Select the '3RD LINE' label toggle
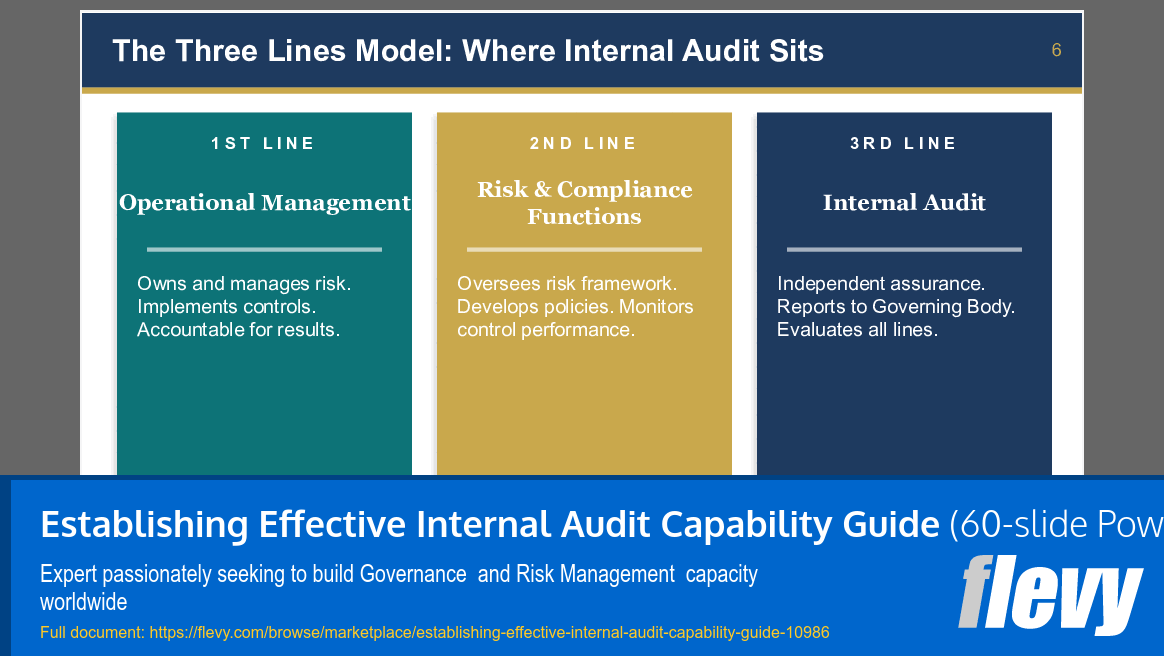 tap(904, 143)
